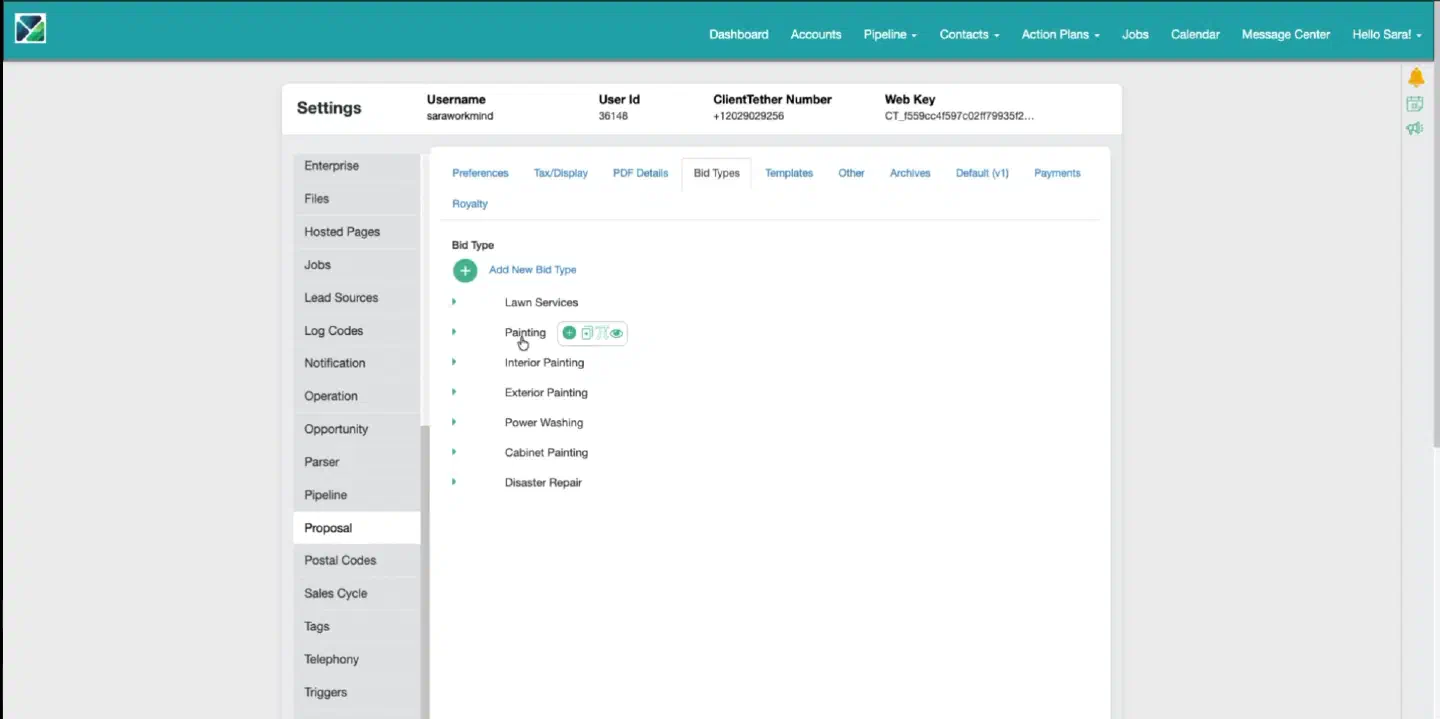Switch to the Royalty tab

[470, 203]
